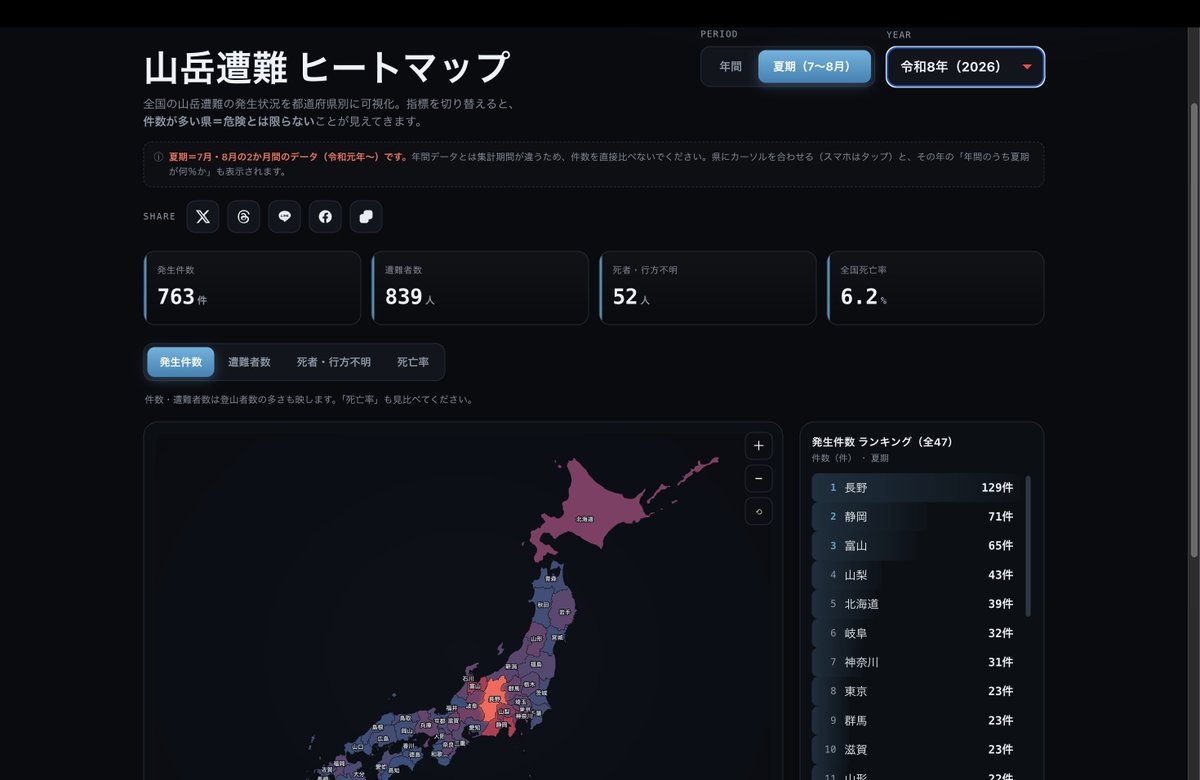Open the 令和8年（2026） year dropdown
Viewport: 1200px width, 780px height.
966,67
